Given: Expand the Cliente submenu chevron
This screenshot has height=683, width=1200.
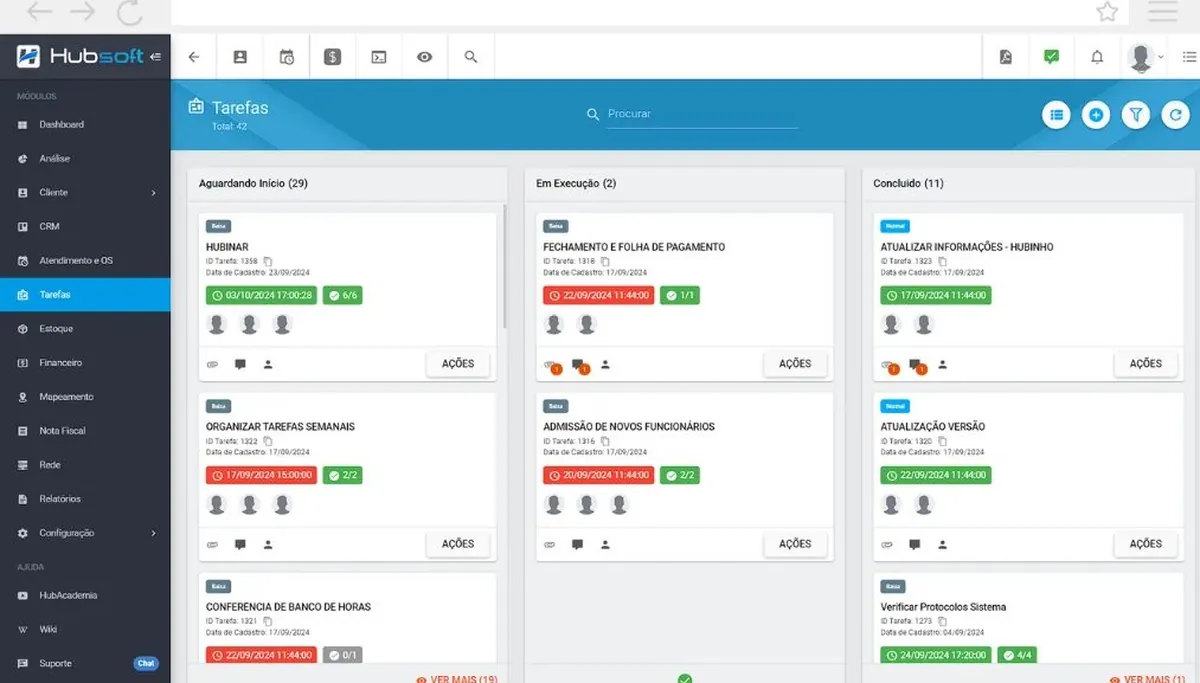Looking at the screenshot, I should [x=153, y=193].
